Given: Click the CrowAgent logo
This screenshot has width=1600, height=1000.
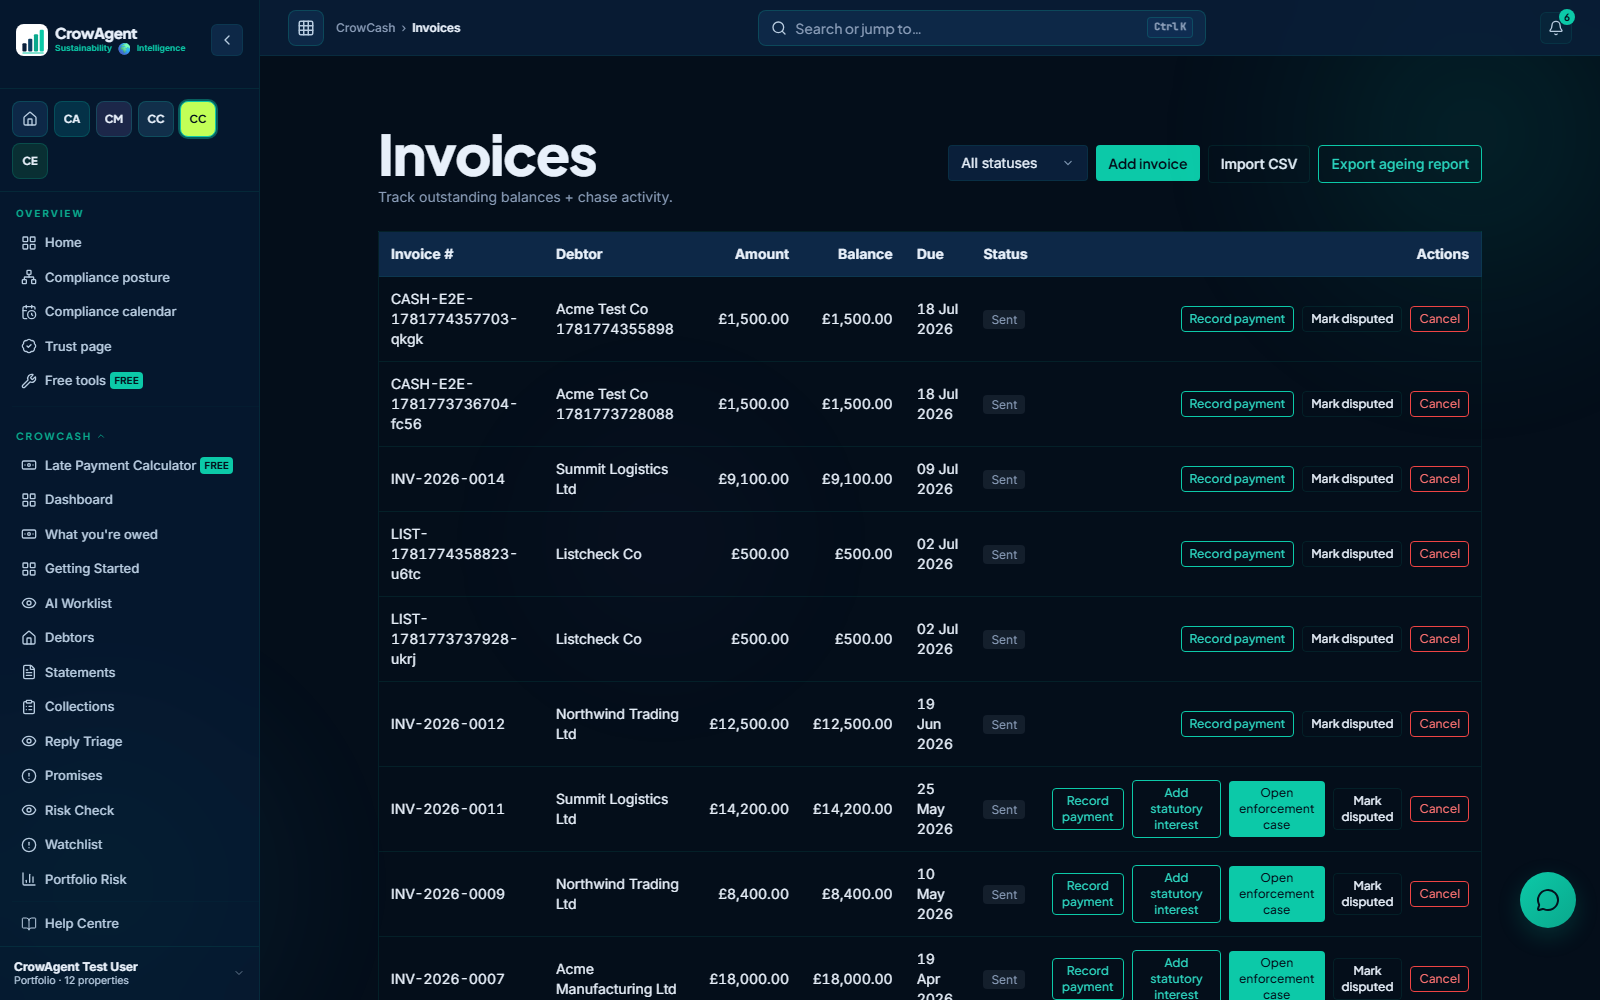Looking at the screenshot, I should 101,40.
